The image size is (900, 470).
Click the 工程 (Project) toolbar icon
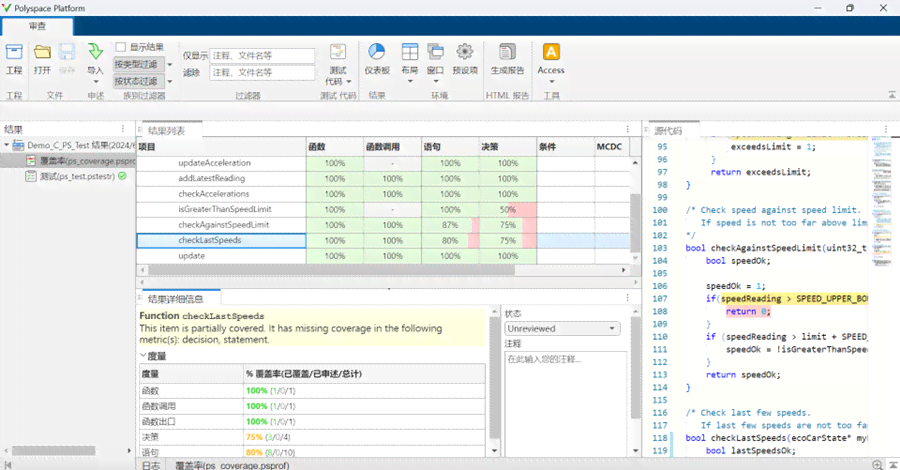click(x=14, y=52)
